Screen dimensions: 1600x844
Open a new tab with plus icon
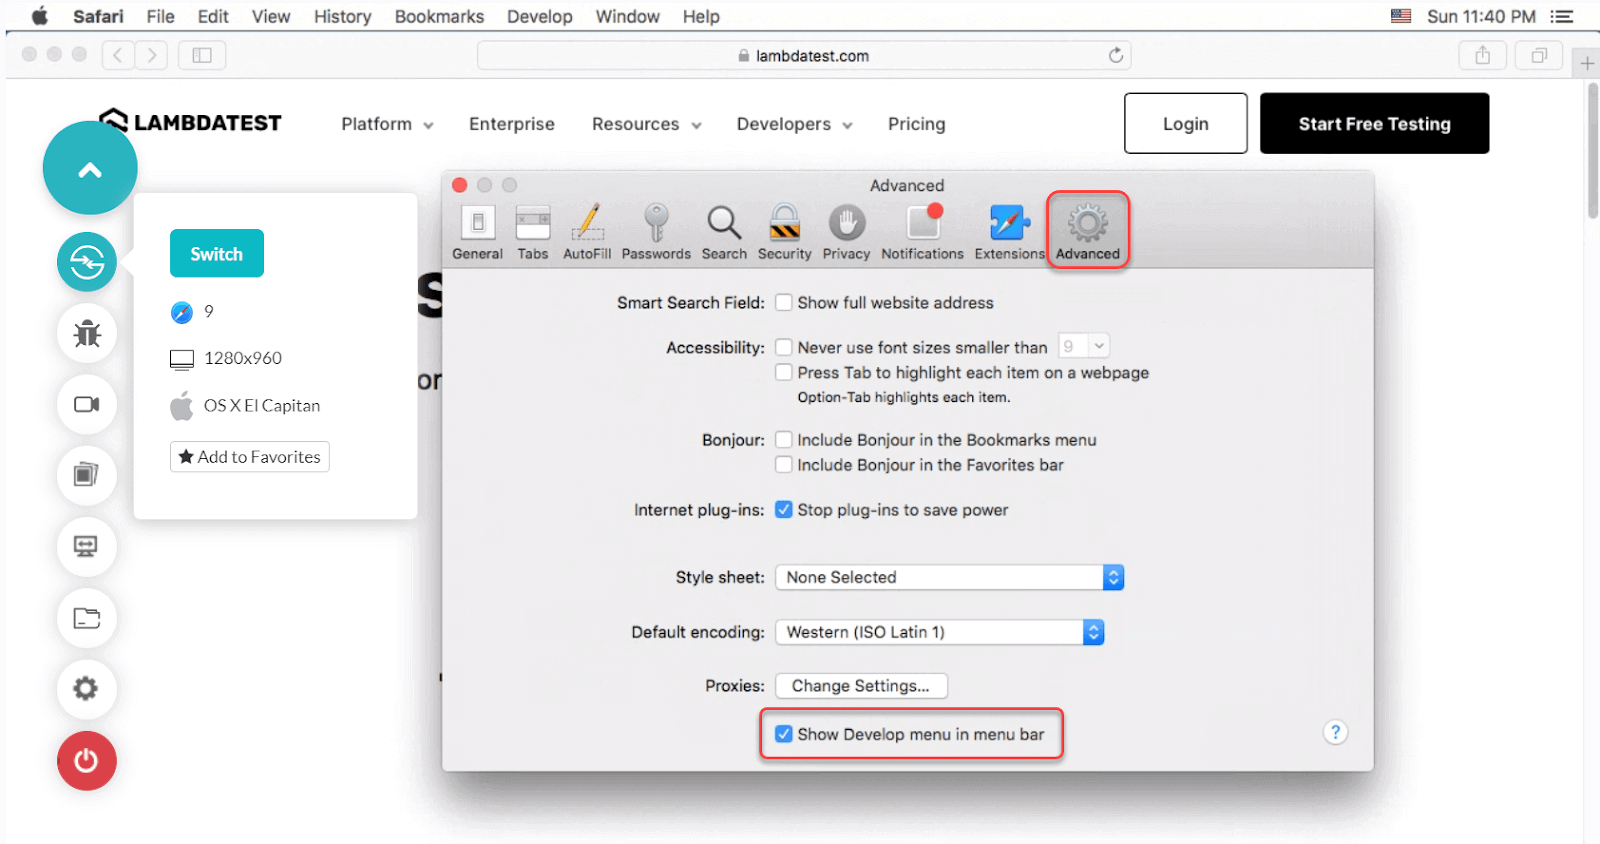[x=1587, y=63]
